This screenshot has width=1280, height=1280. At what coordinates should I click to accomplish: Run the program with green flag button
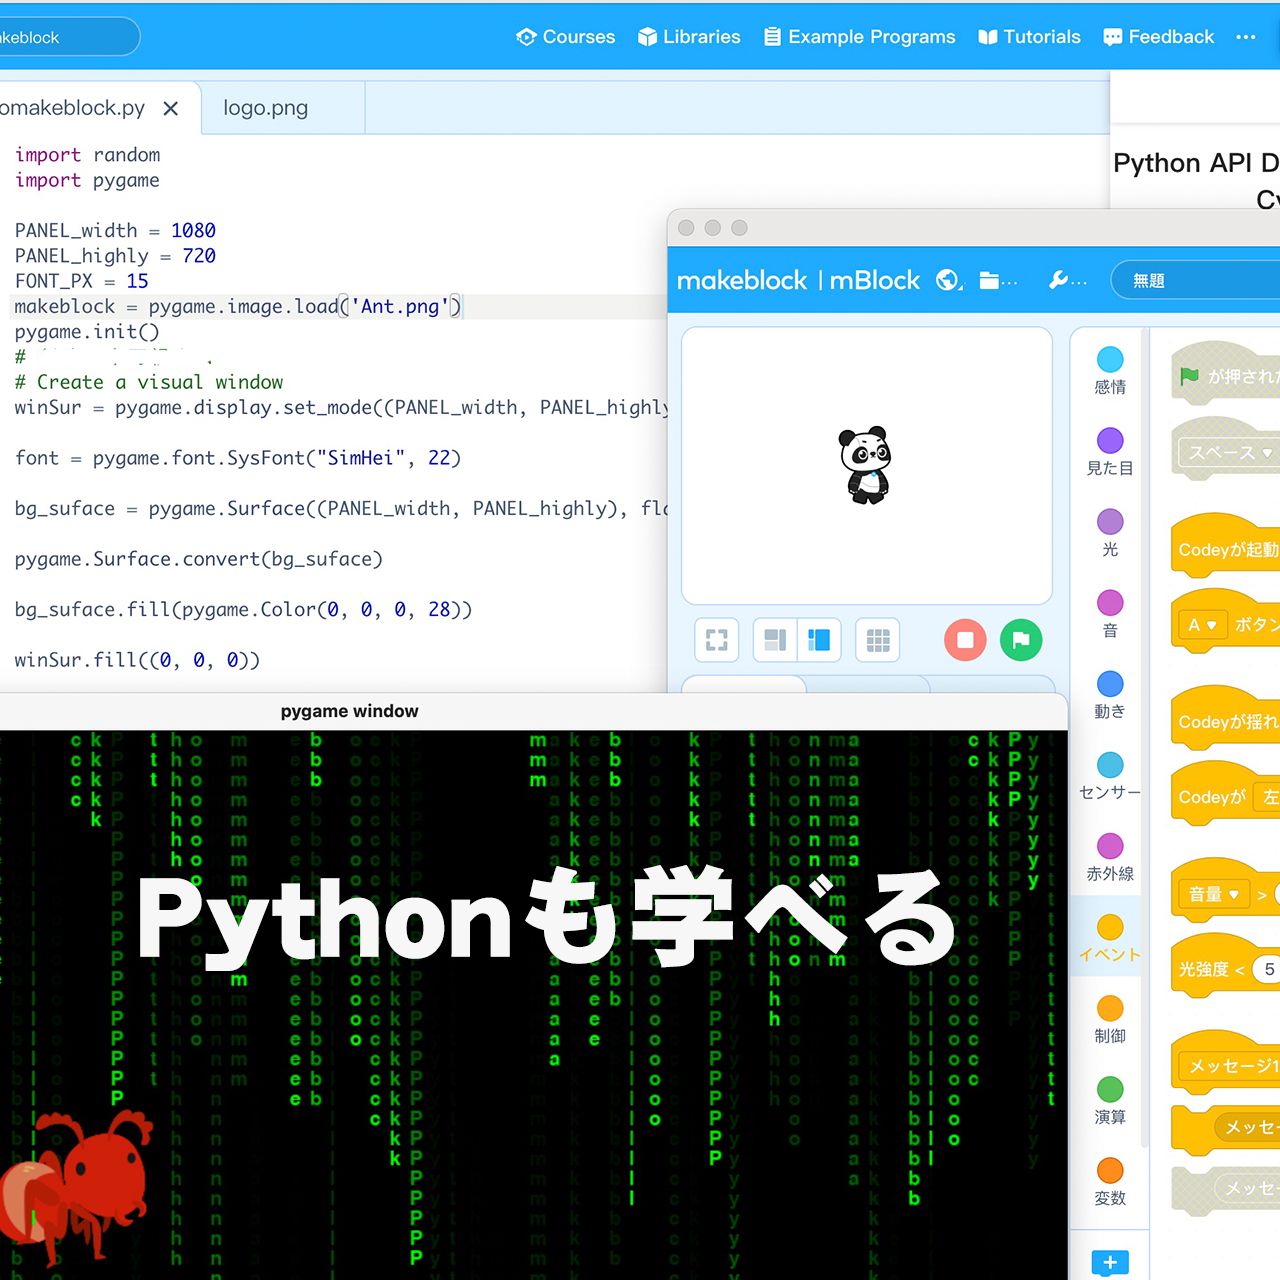pyautogui.click(x=1021, y=640)
